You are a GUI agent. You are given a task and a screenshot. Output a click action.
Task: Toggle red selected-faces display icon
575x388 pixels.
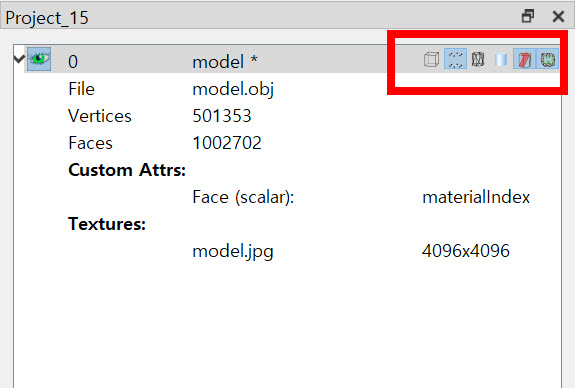point(524,59)
